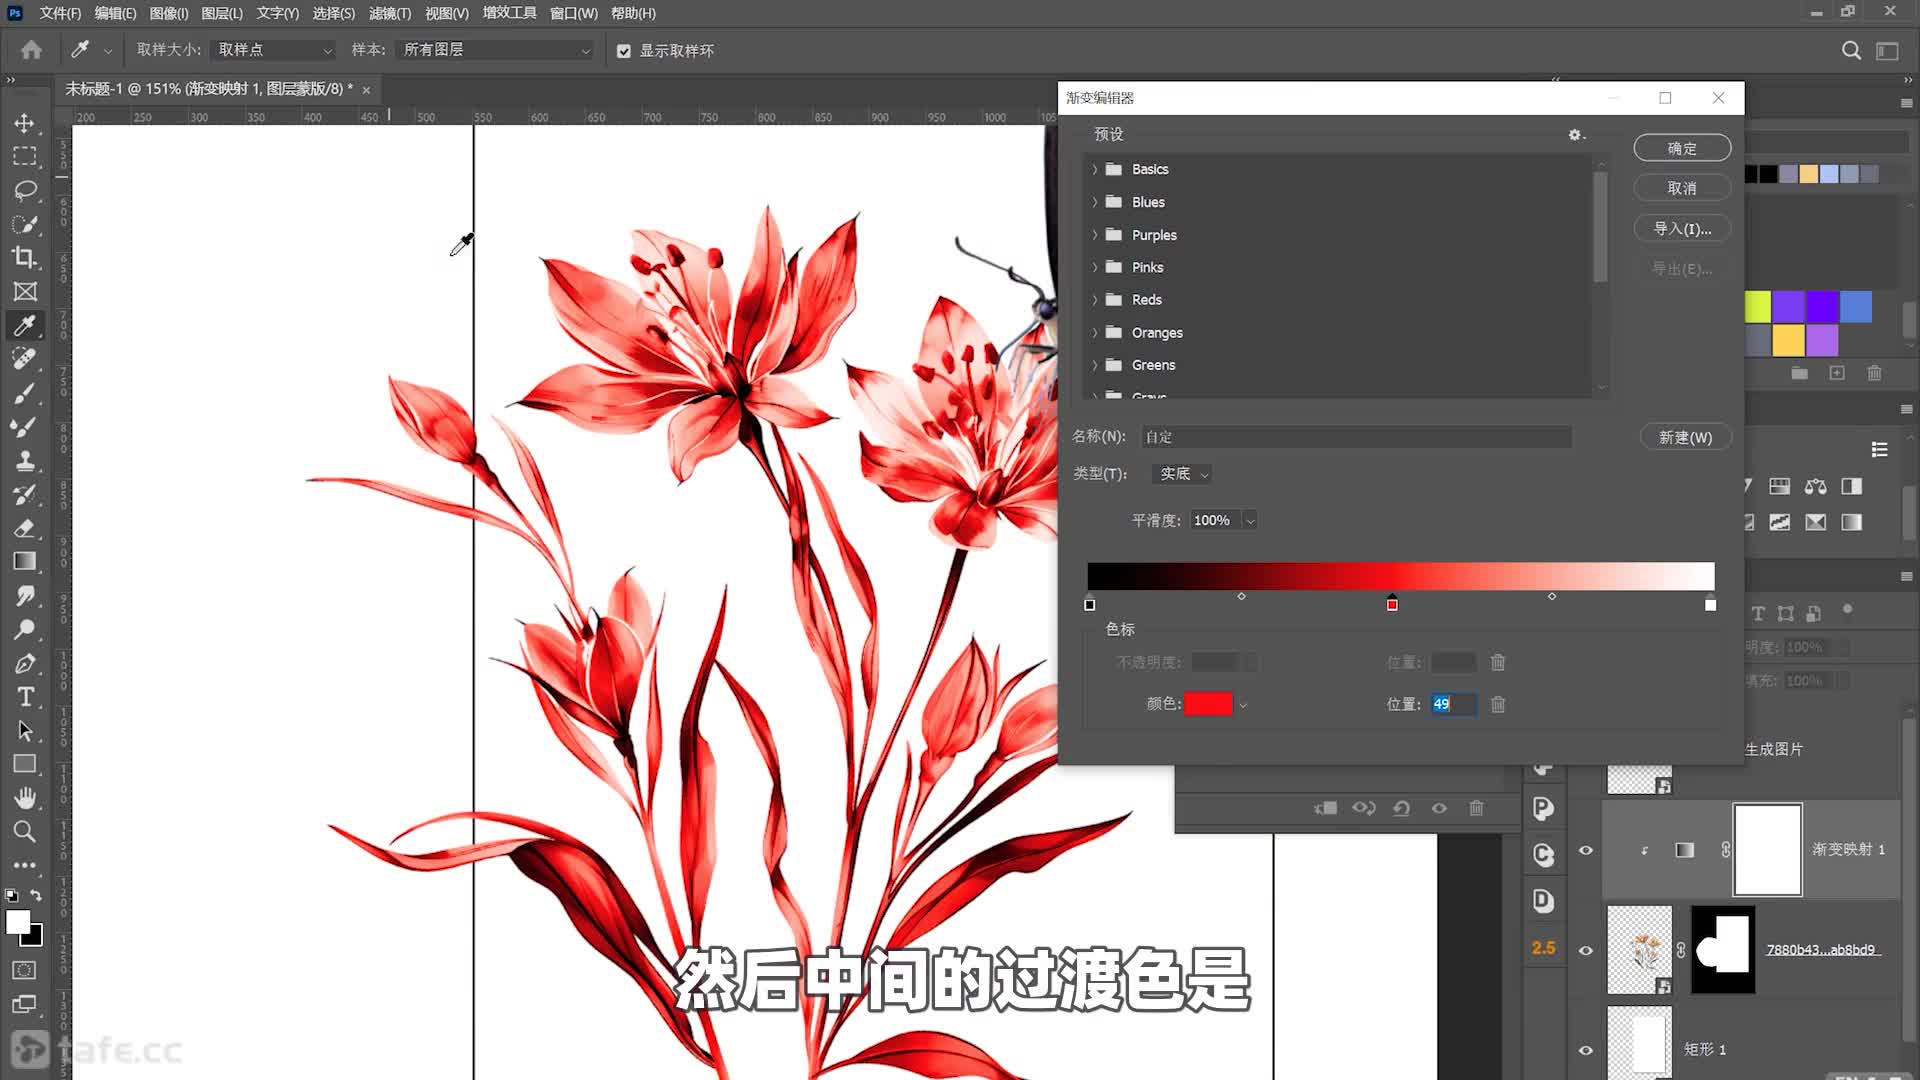The width and height of the screenshot is (1920, 1080).
Task: Expand the Reds preset folder
Action: coord(1095,300)
